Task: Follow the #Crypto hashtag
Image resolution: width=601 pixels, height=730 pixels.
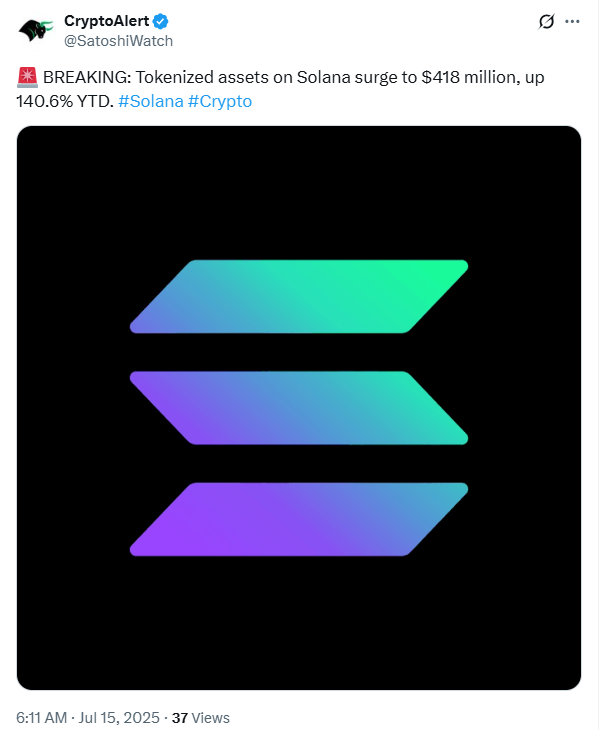Action: point(220,101)
